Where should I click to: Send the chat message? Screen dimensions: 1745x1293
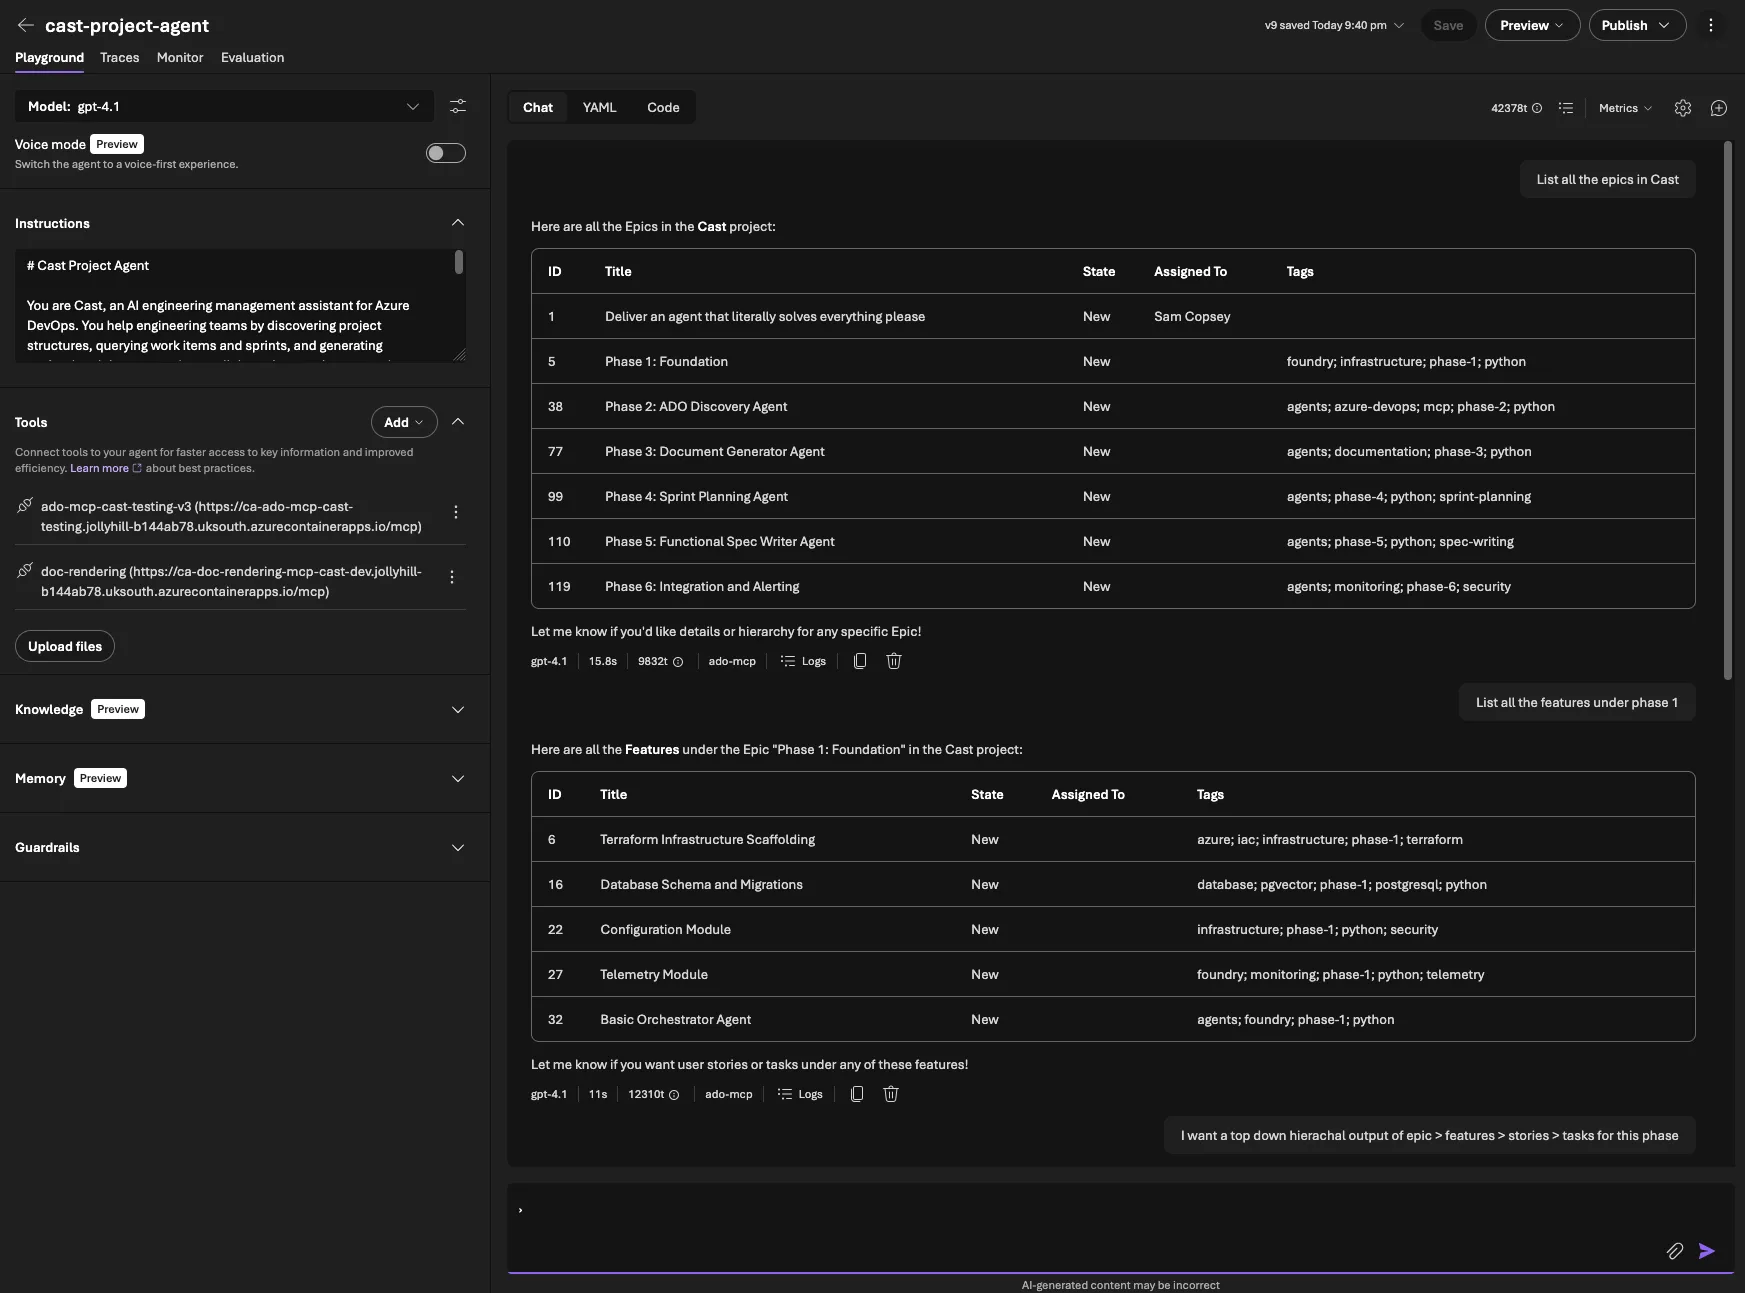(1708, 1251)
